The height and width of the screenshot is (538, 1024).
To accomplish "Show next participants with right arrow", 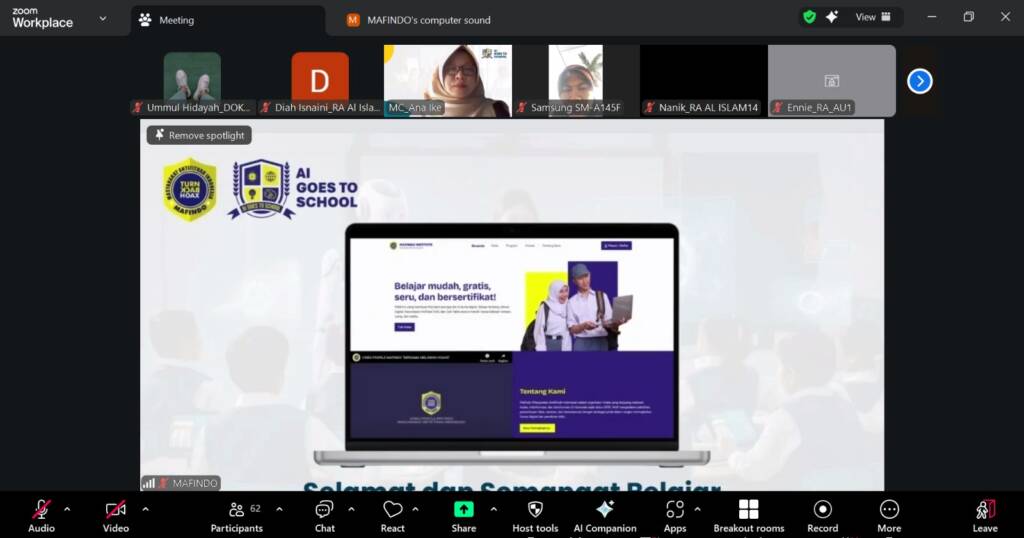I will [x=919, y=81].
